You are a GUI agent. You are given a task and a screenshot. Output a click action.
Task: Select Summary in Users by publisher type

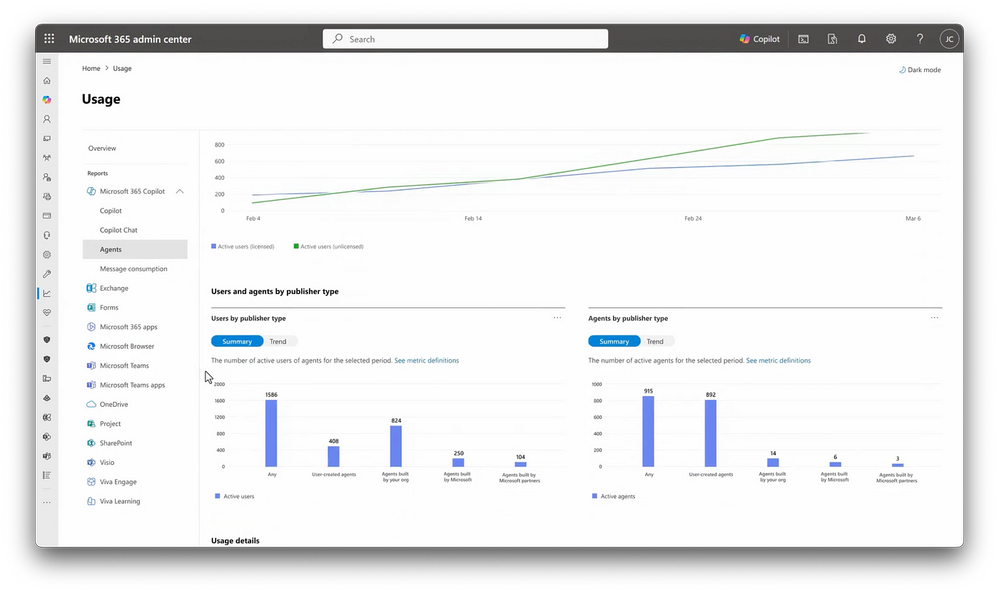[237, 342]
